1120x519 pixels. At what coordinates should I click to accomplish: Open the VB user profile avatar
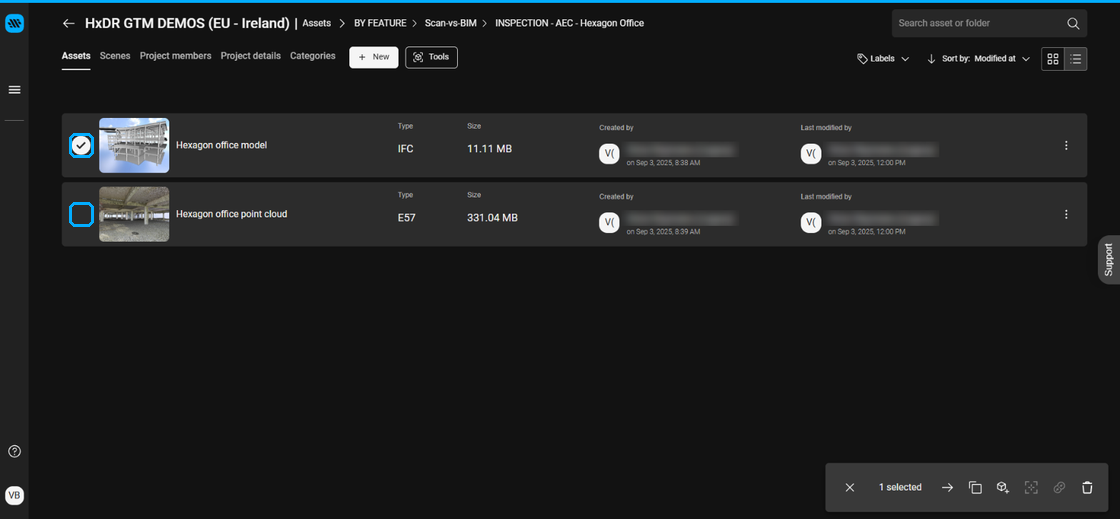14,495
